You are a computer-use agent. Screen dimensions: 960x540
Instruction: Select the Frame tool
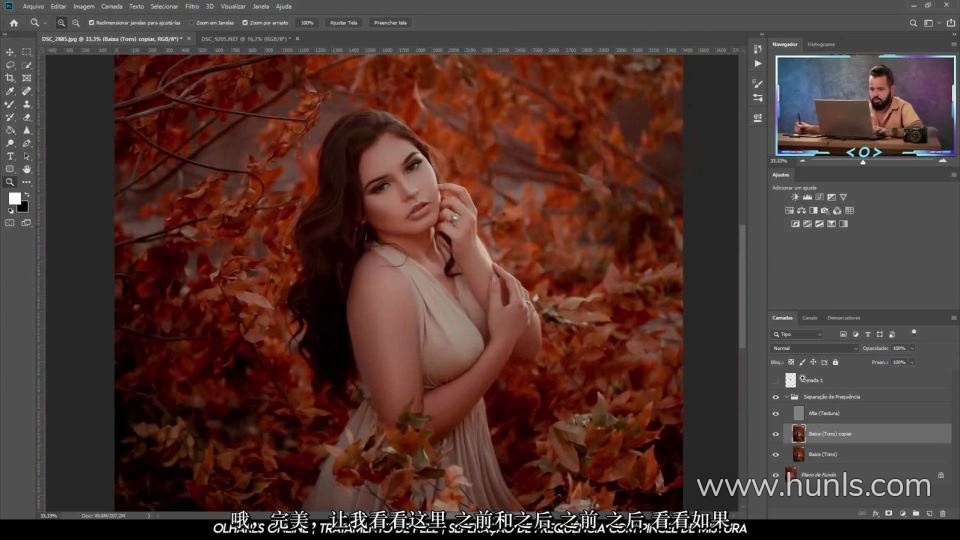(26, 78)
